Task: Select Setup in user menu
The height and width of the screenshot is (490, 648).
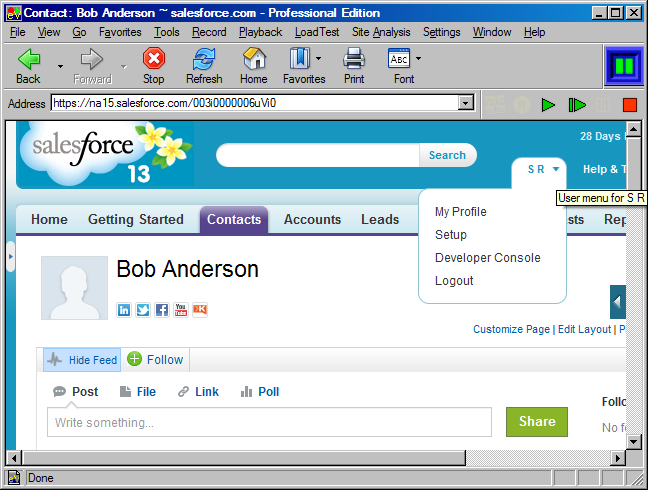Action: tap(450, 235)
